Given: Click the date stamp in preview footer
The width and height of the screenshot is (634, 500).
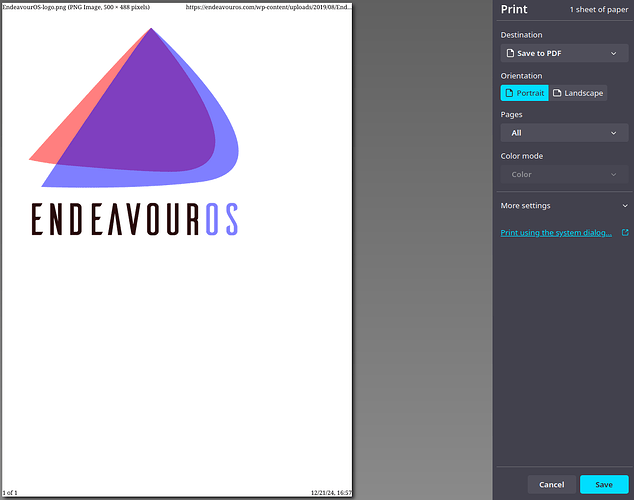Looking at the screenshot, I should click(x=331, y=493).
